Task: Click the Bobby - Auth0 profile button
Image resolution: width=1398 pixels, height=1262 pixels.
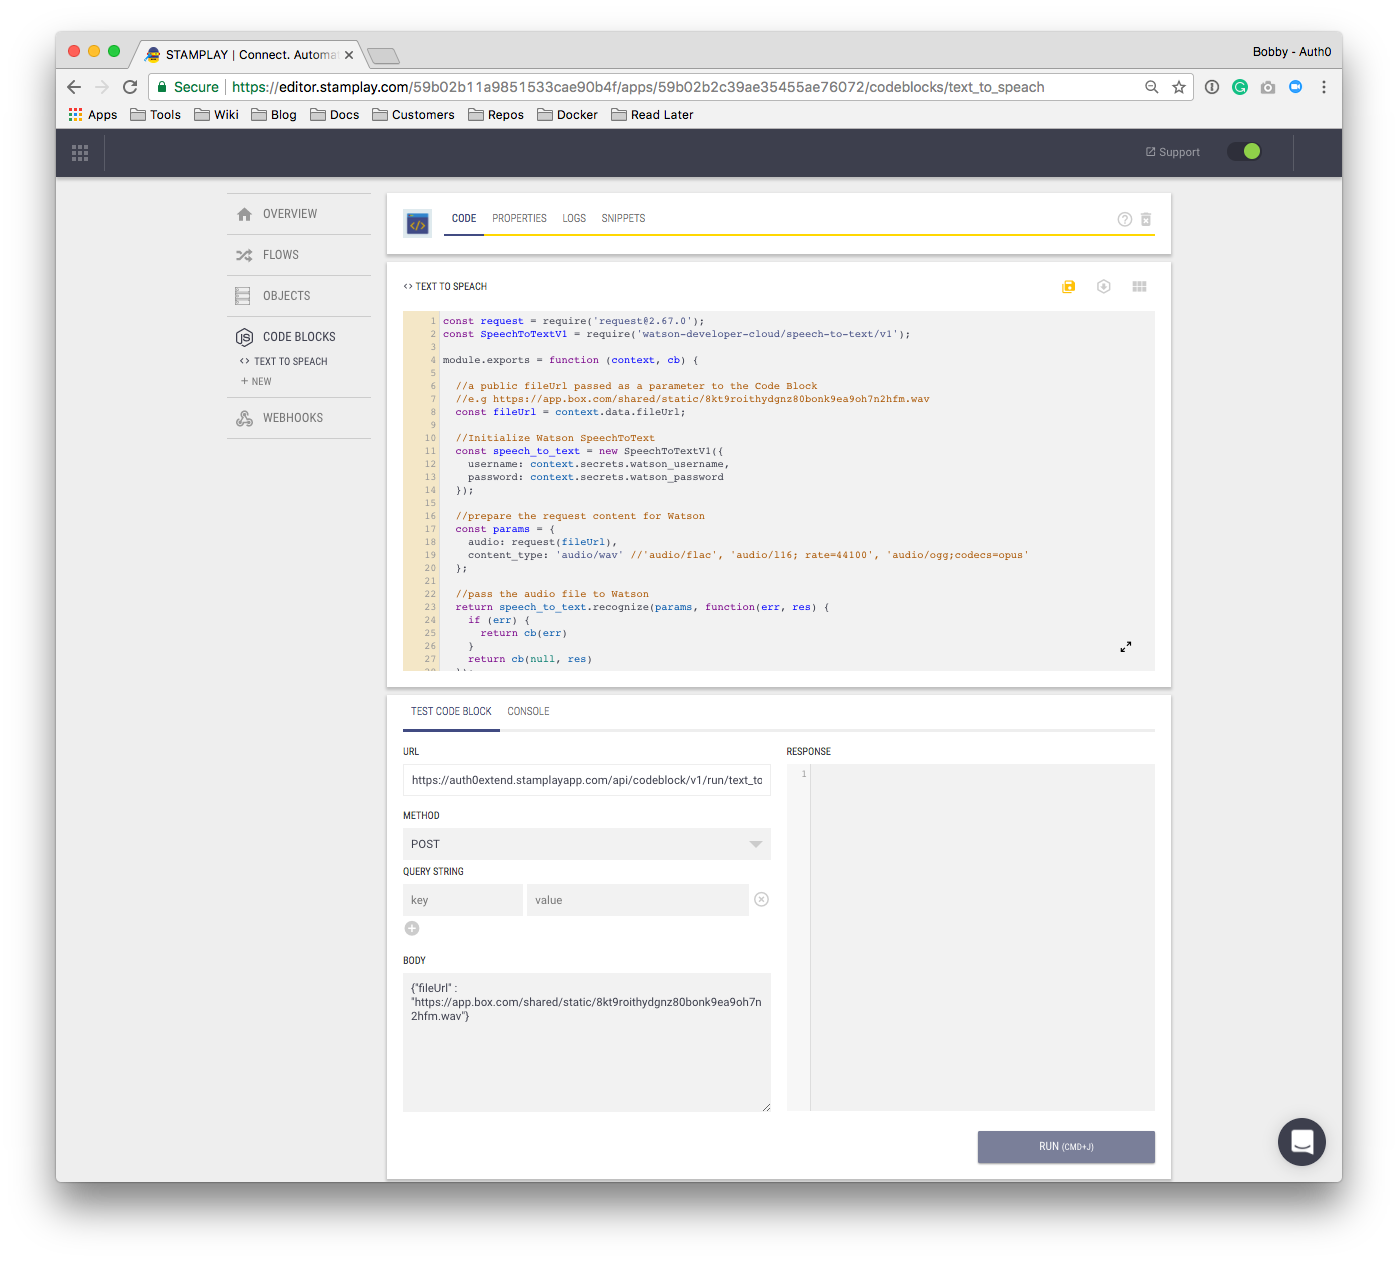Action: pos(1292,52)
